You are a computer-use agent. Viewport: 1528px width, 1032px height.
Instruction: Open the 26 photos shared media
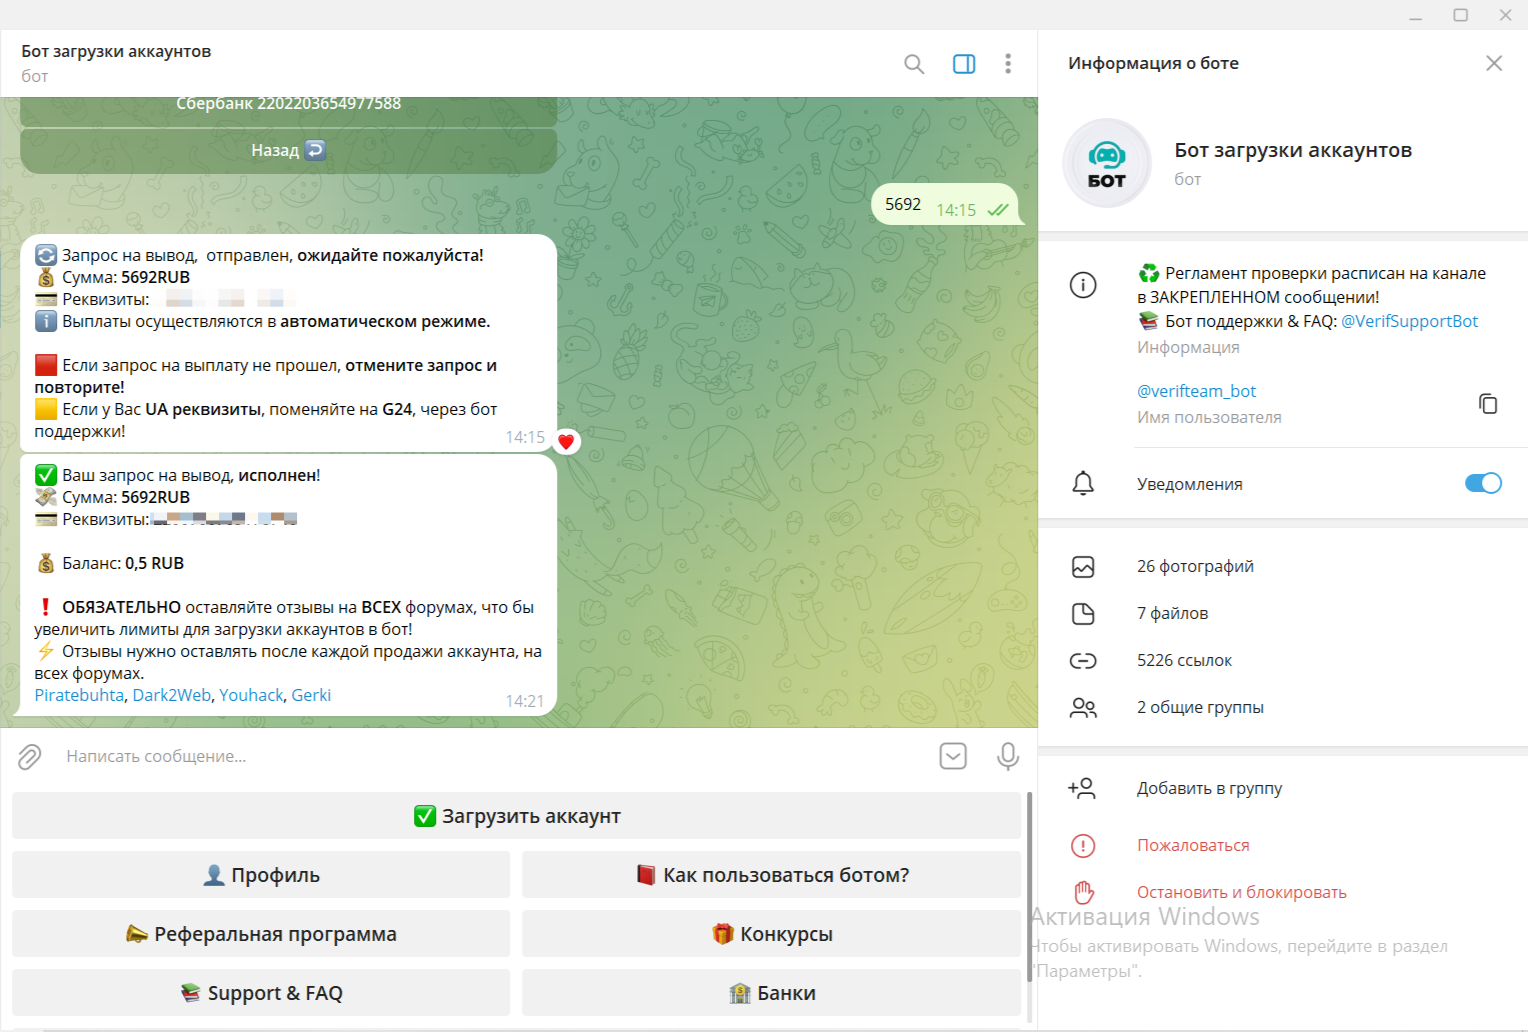1195,567
